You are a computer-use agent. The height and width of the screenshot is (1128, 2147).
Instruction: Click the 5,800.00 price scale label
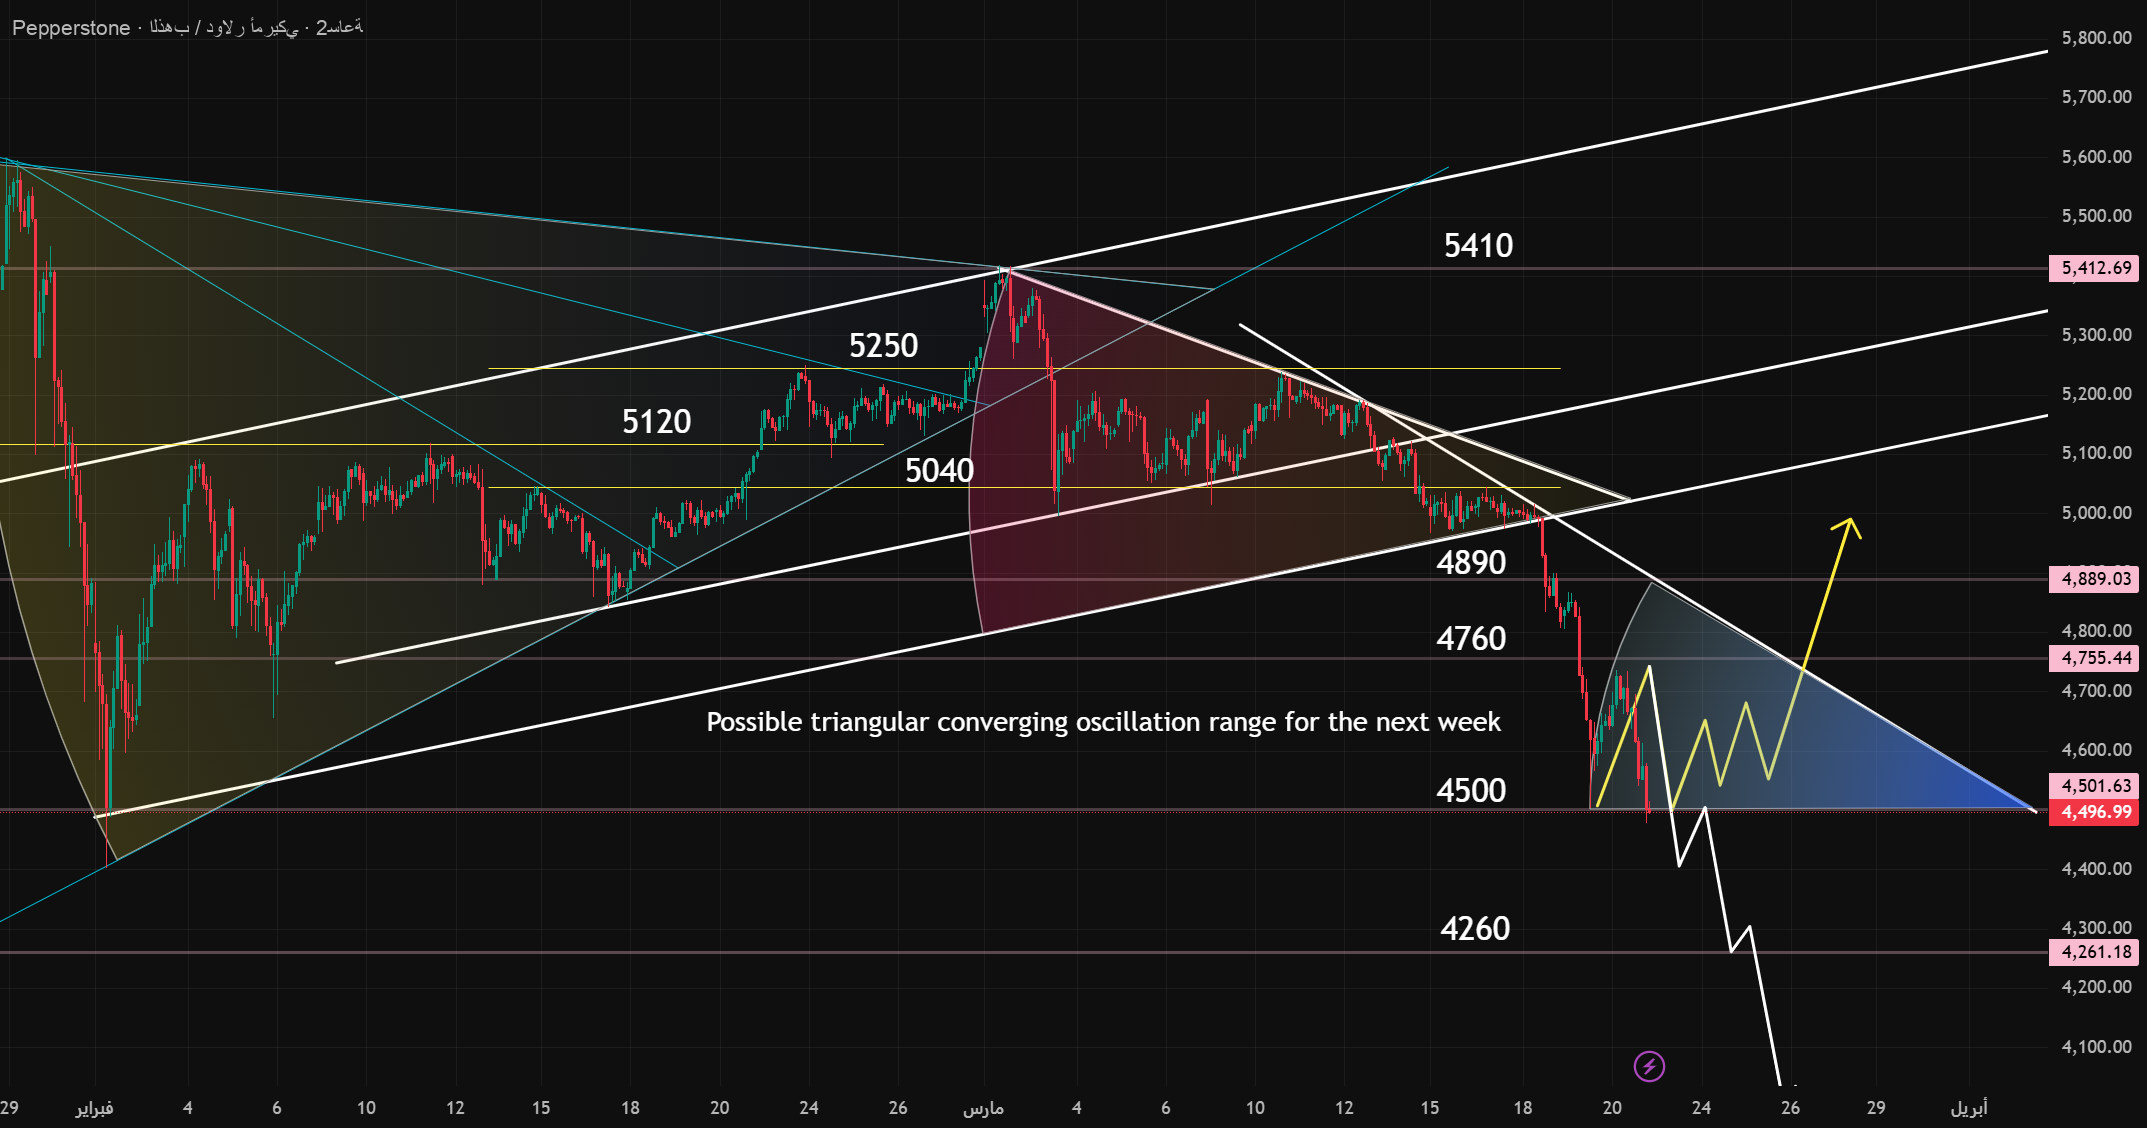(2096, 38)
